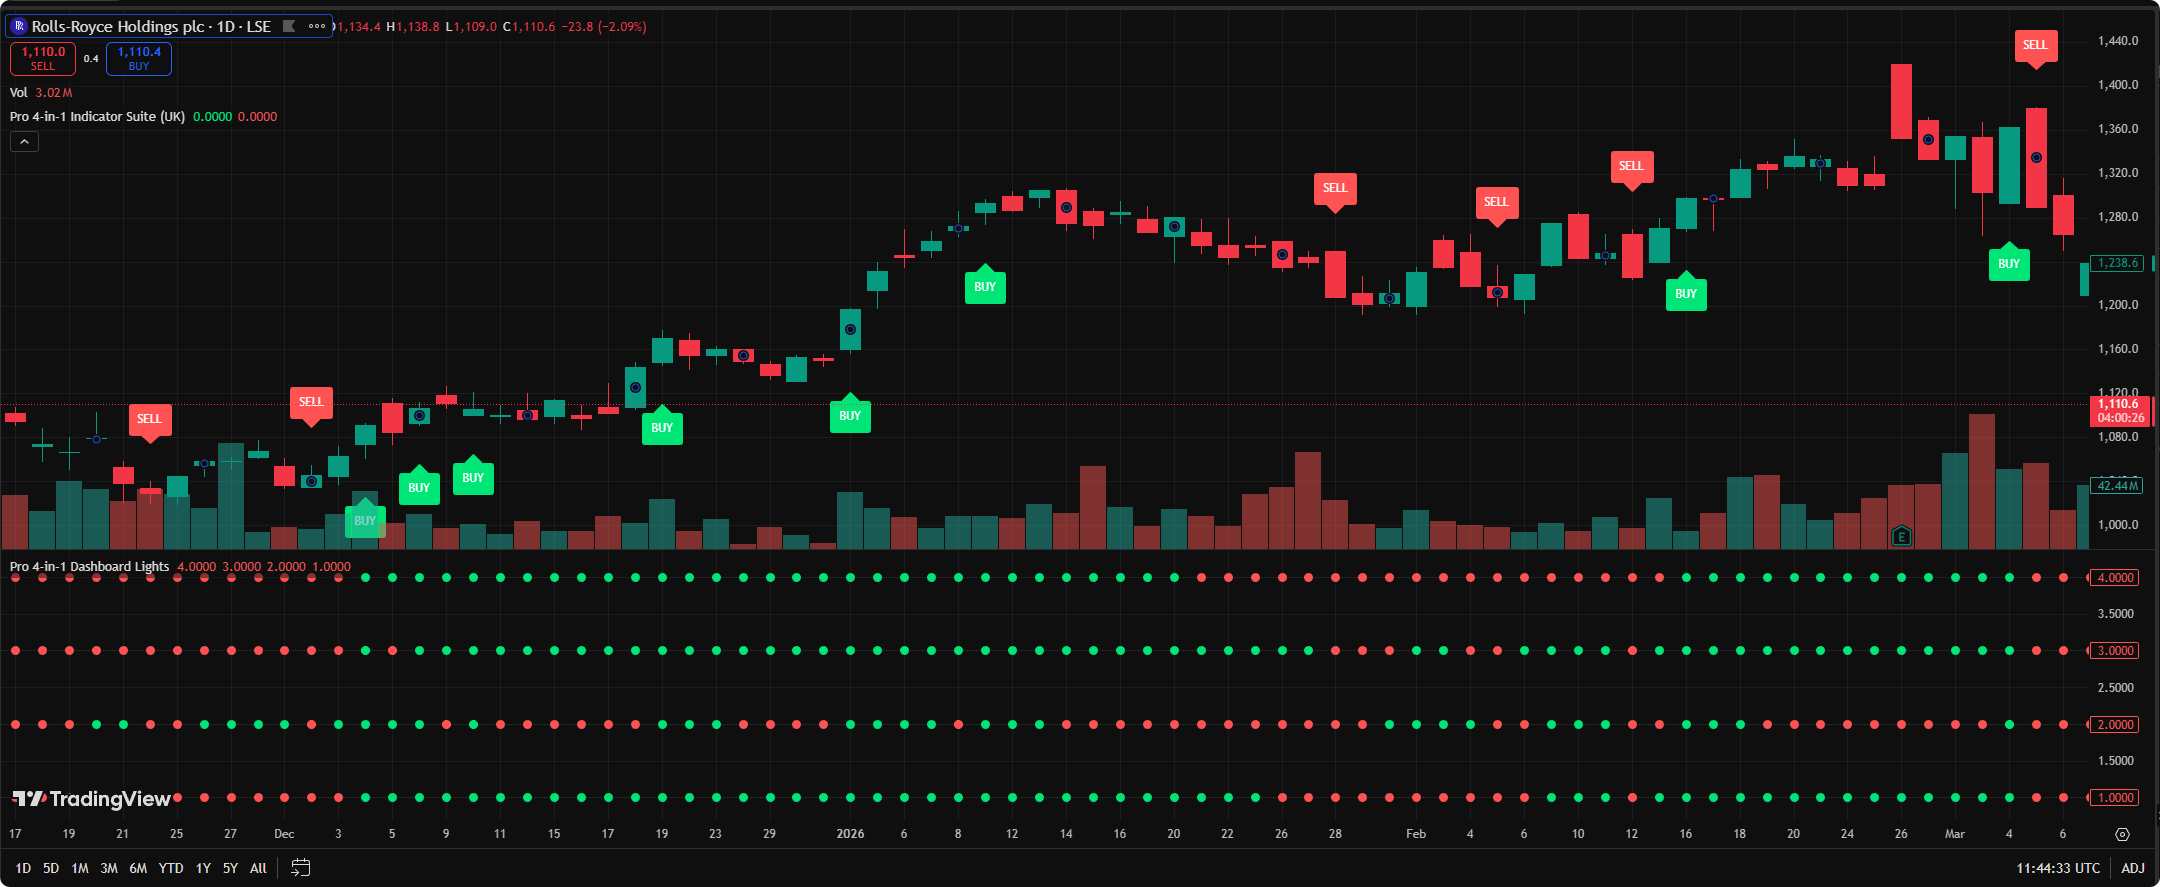Click the SELL signal at February 5
Screen dimensions: 2160x887
[1496, 204]
